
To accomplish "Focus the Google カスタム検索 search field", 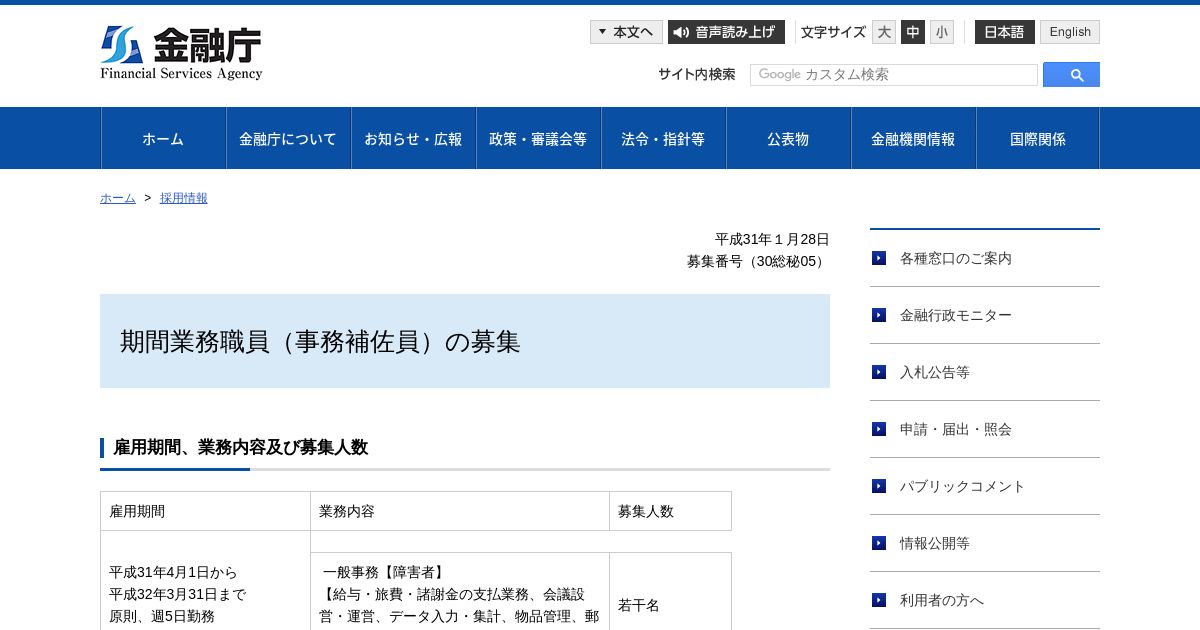I will click(x=894, y=75).
